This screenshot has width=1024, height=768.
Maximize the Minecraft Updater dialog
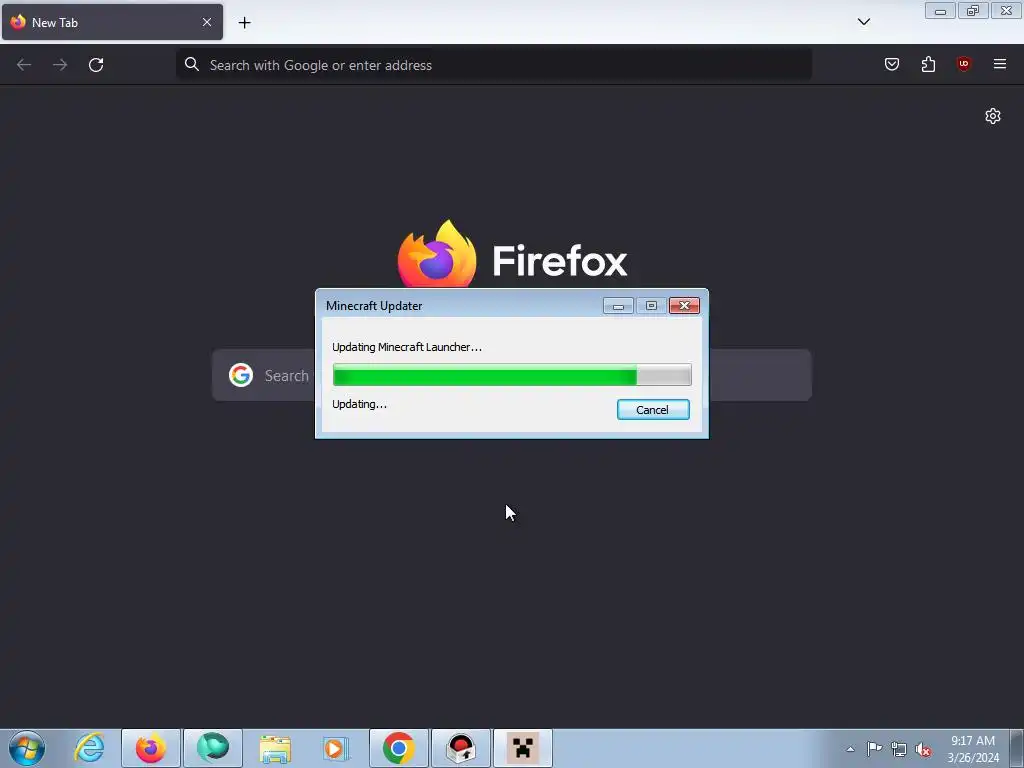[651, 306]
